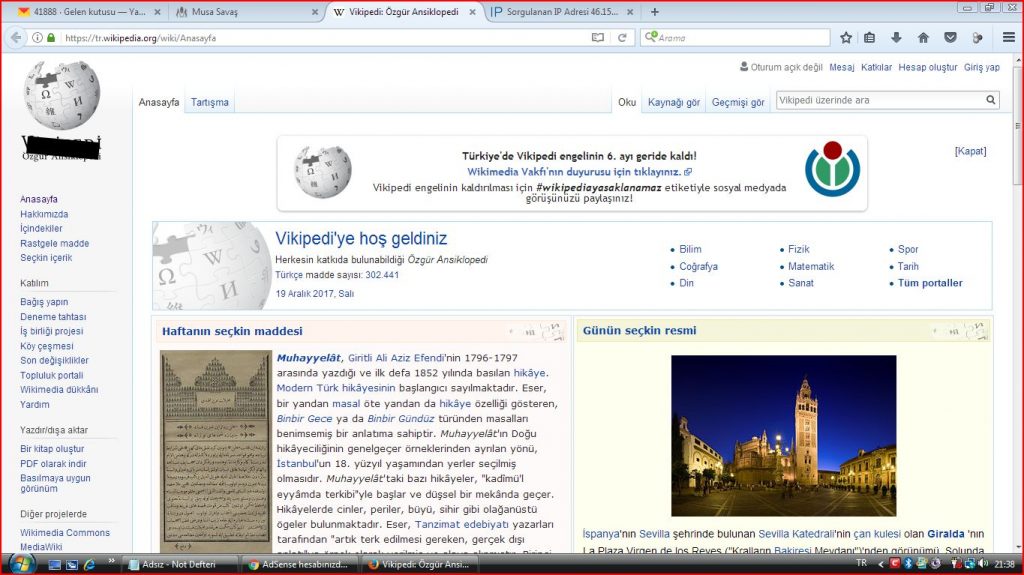Reload the page with refresh icon
The width and height of the screenshot is (1024, 575).
622,38
